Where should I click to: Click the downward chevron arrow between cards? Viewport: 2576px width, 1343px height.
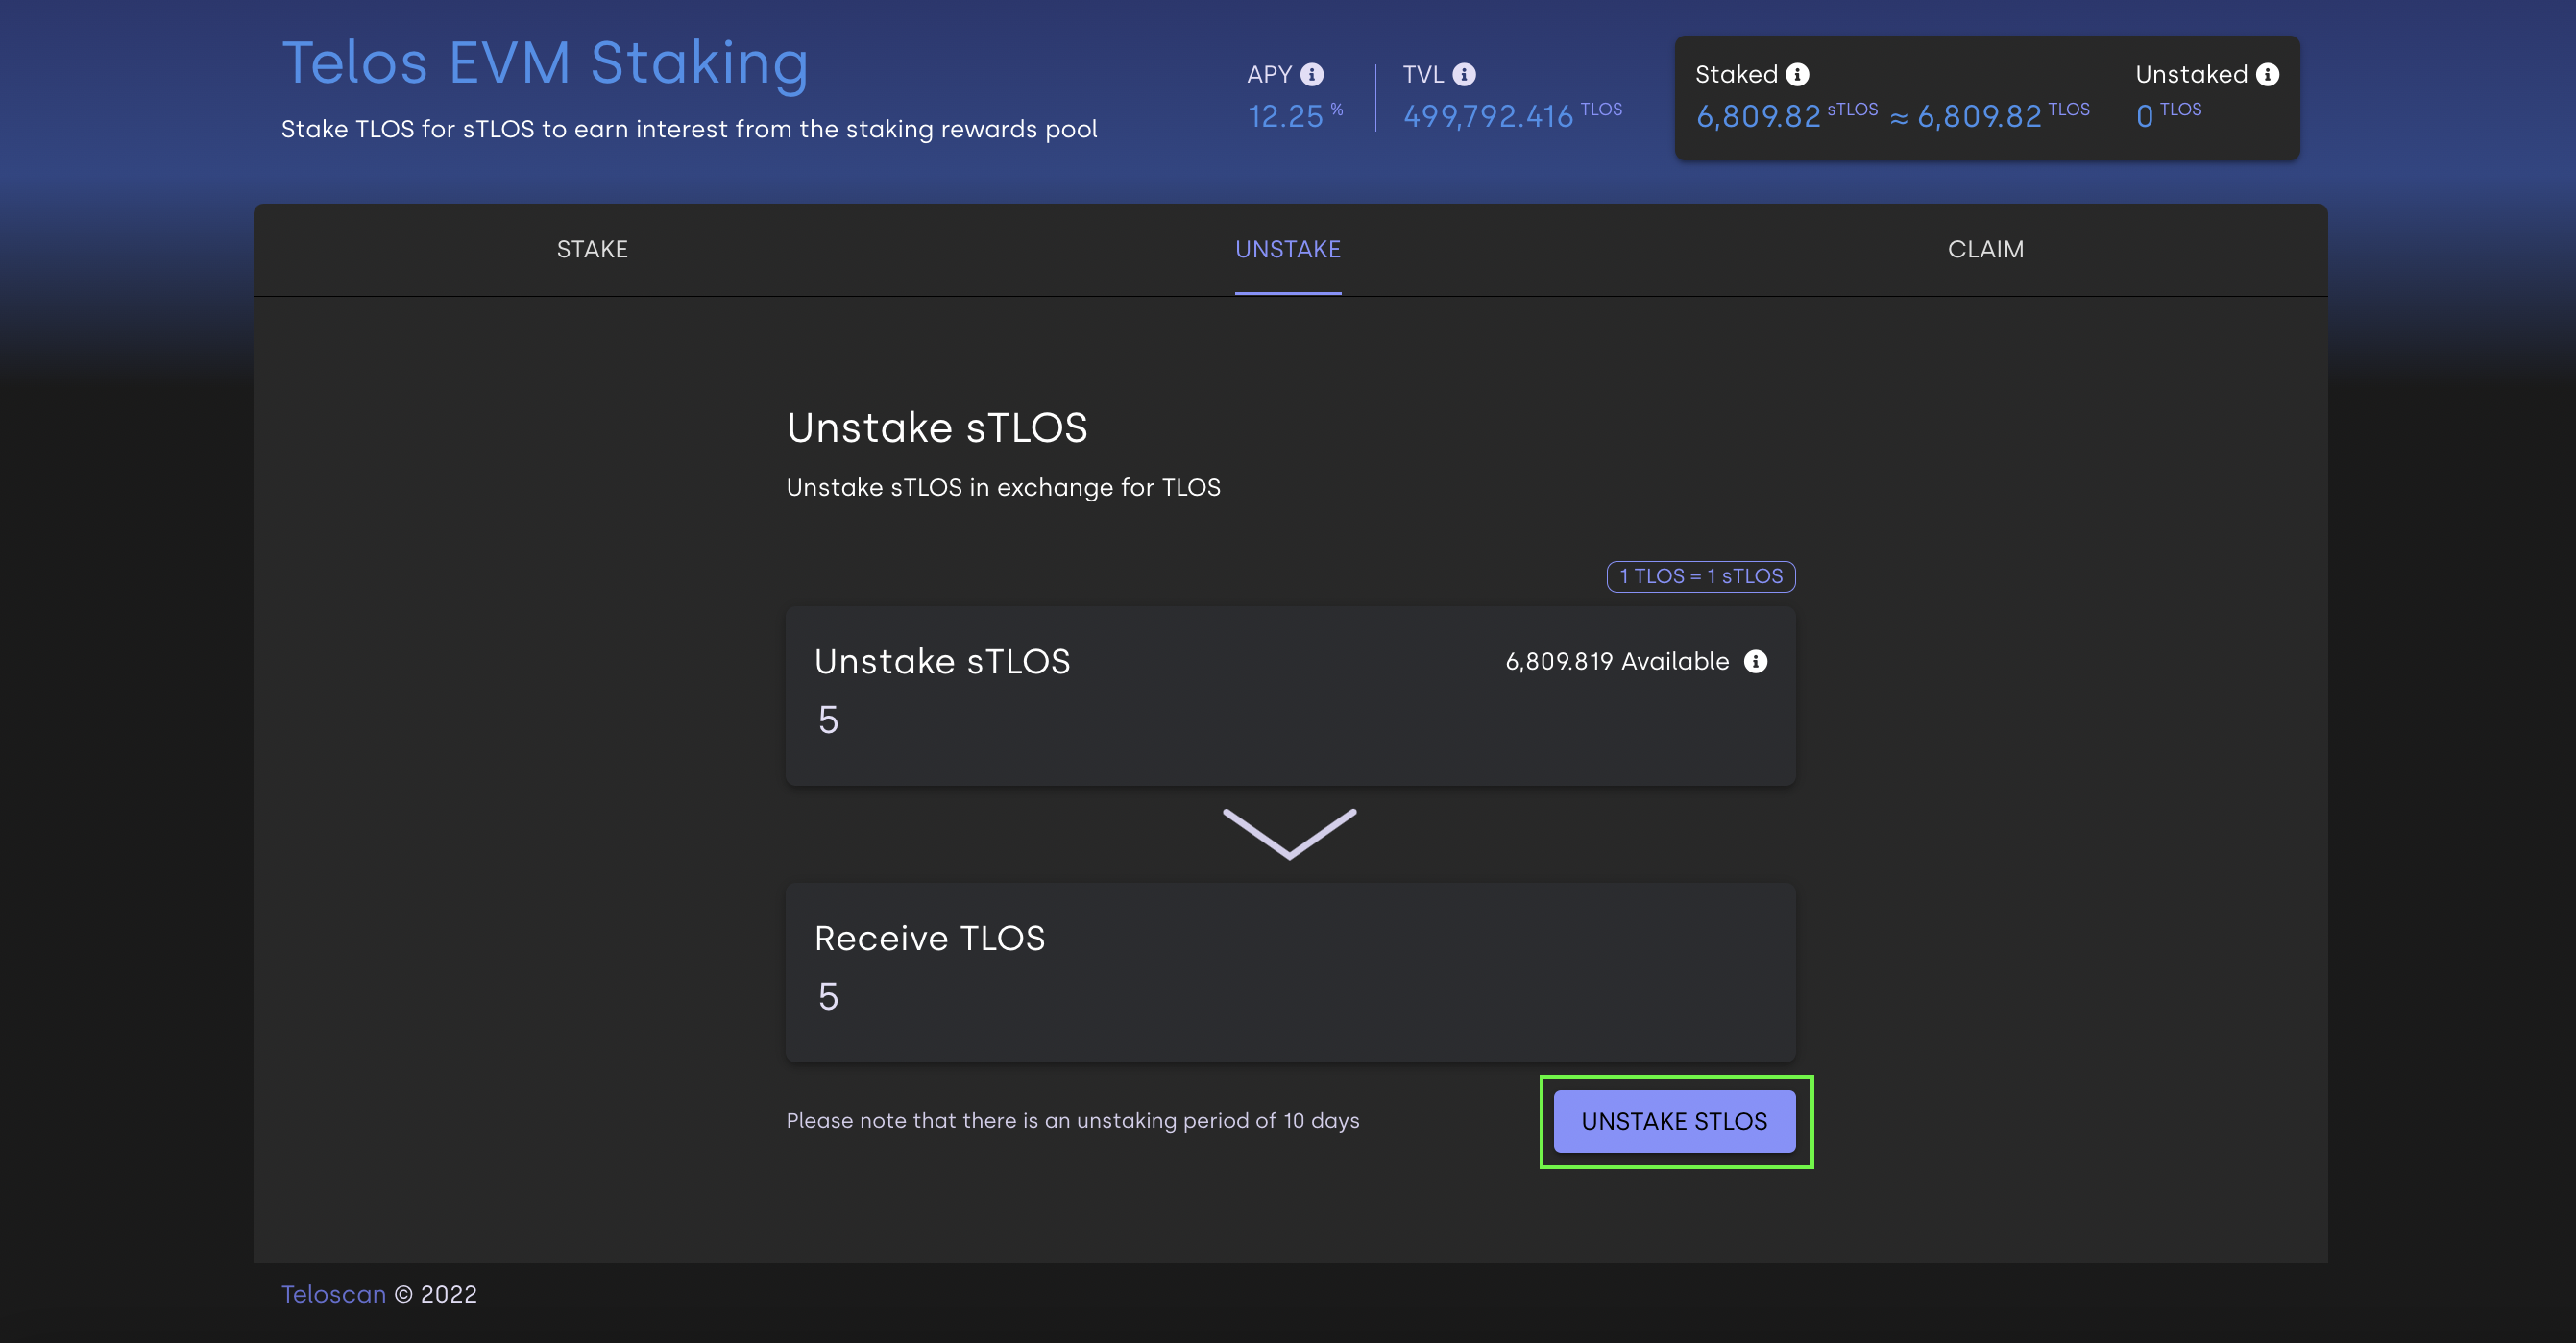tap(1289, 833)
